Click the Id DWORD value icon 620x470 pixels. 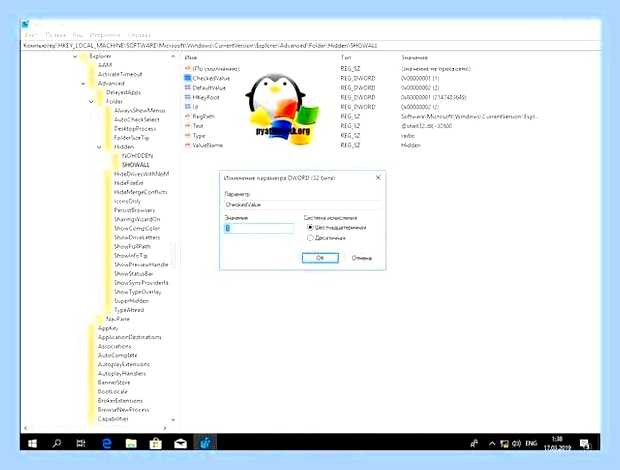pyautogui.click(x=188, y=106)
